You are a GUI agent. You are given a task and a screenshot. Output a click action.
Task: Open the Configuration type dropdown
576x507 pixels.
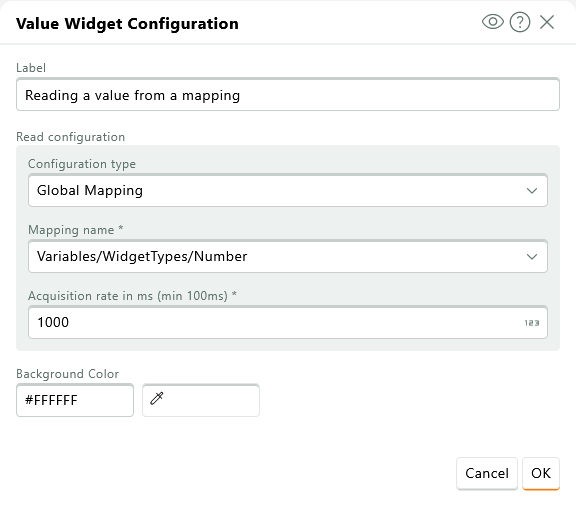288,190
